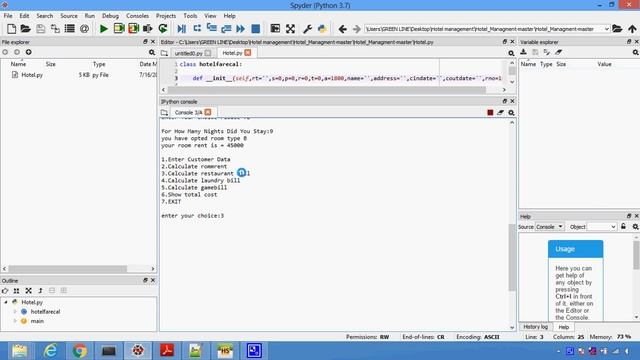
Task: Run the file with green play button
Action: (x=104, y=29)
